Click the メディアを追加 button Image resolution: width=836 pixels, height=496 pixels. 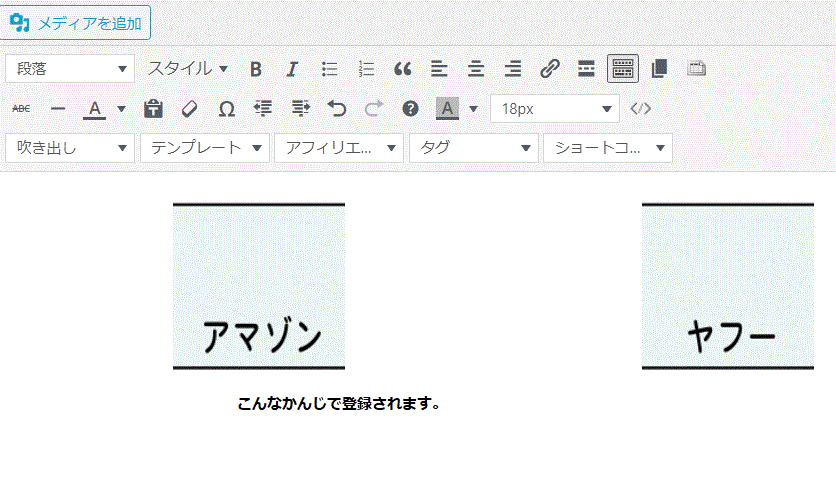pos(75,23)
